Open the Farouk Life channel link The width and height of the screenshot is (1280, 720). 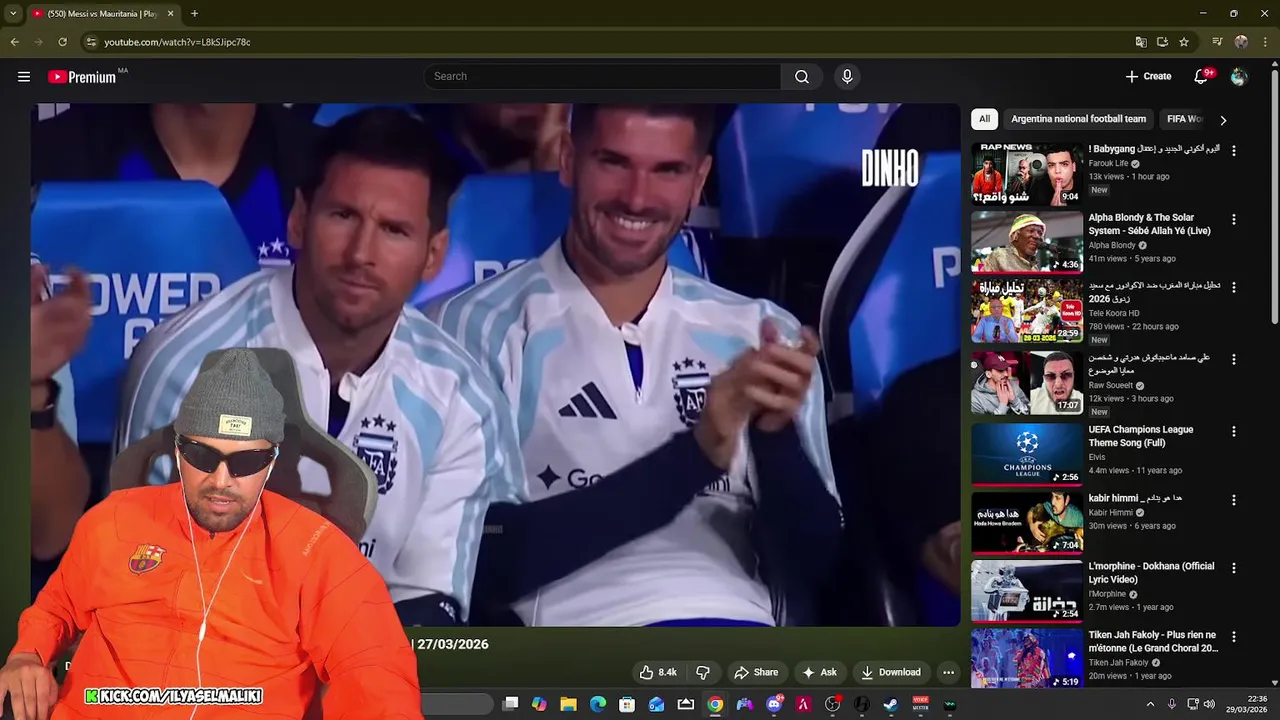point(1108,163)
